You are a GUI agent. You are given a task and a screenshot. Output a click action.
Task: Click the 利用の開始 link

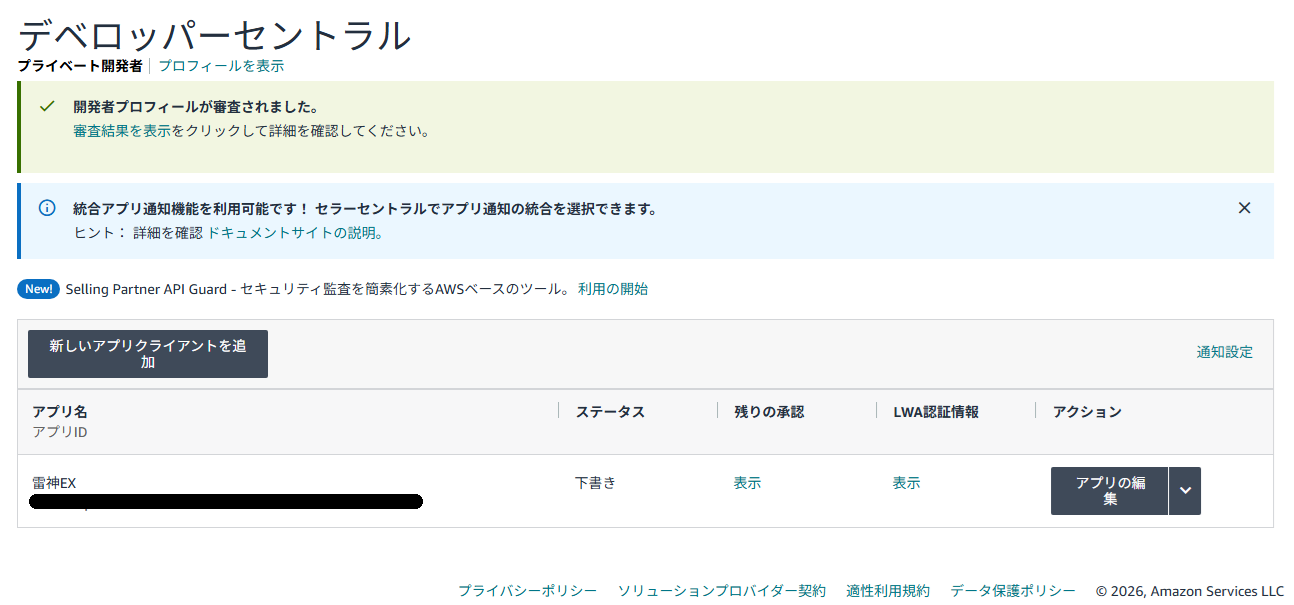pos(613,289)
